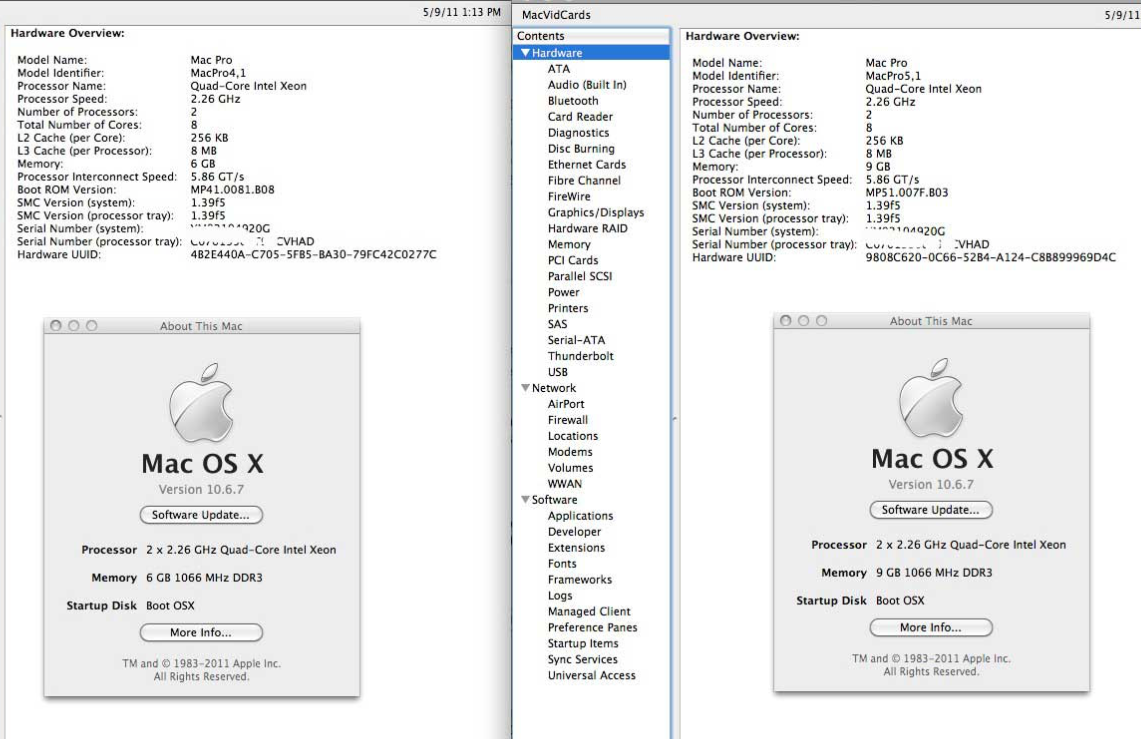Click the MacPro4,1 model identifier value
The image size is (1141, 739).
click(218, 73)
